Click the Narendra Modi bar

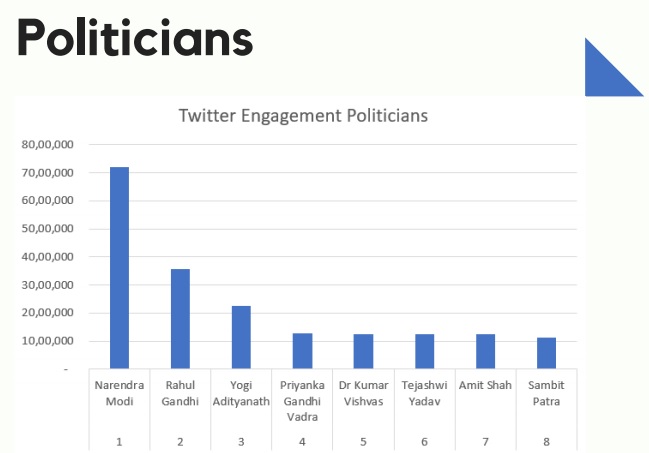tap(119, 268)
